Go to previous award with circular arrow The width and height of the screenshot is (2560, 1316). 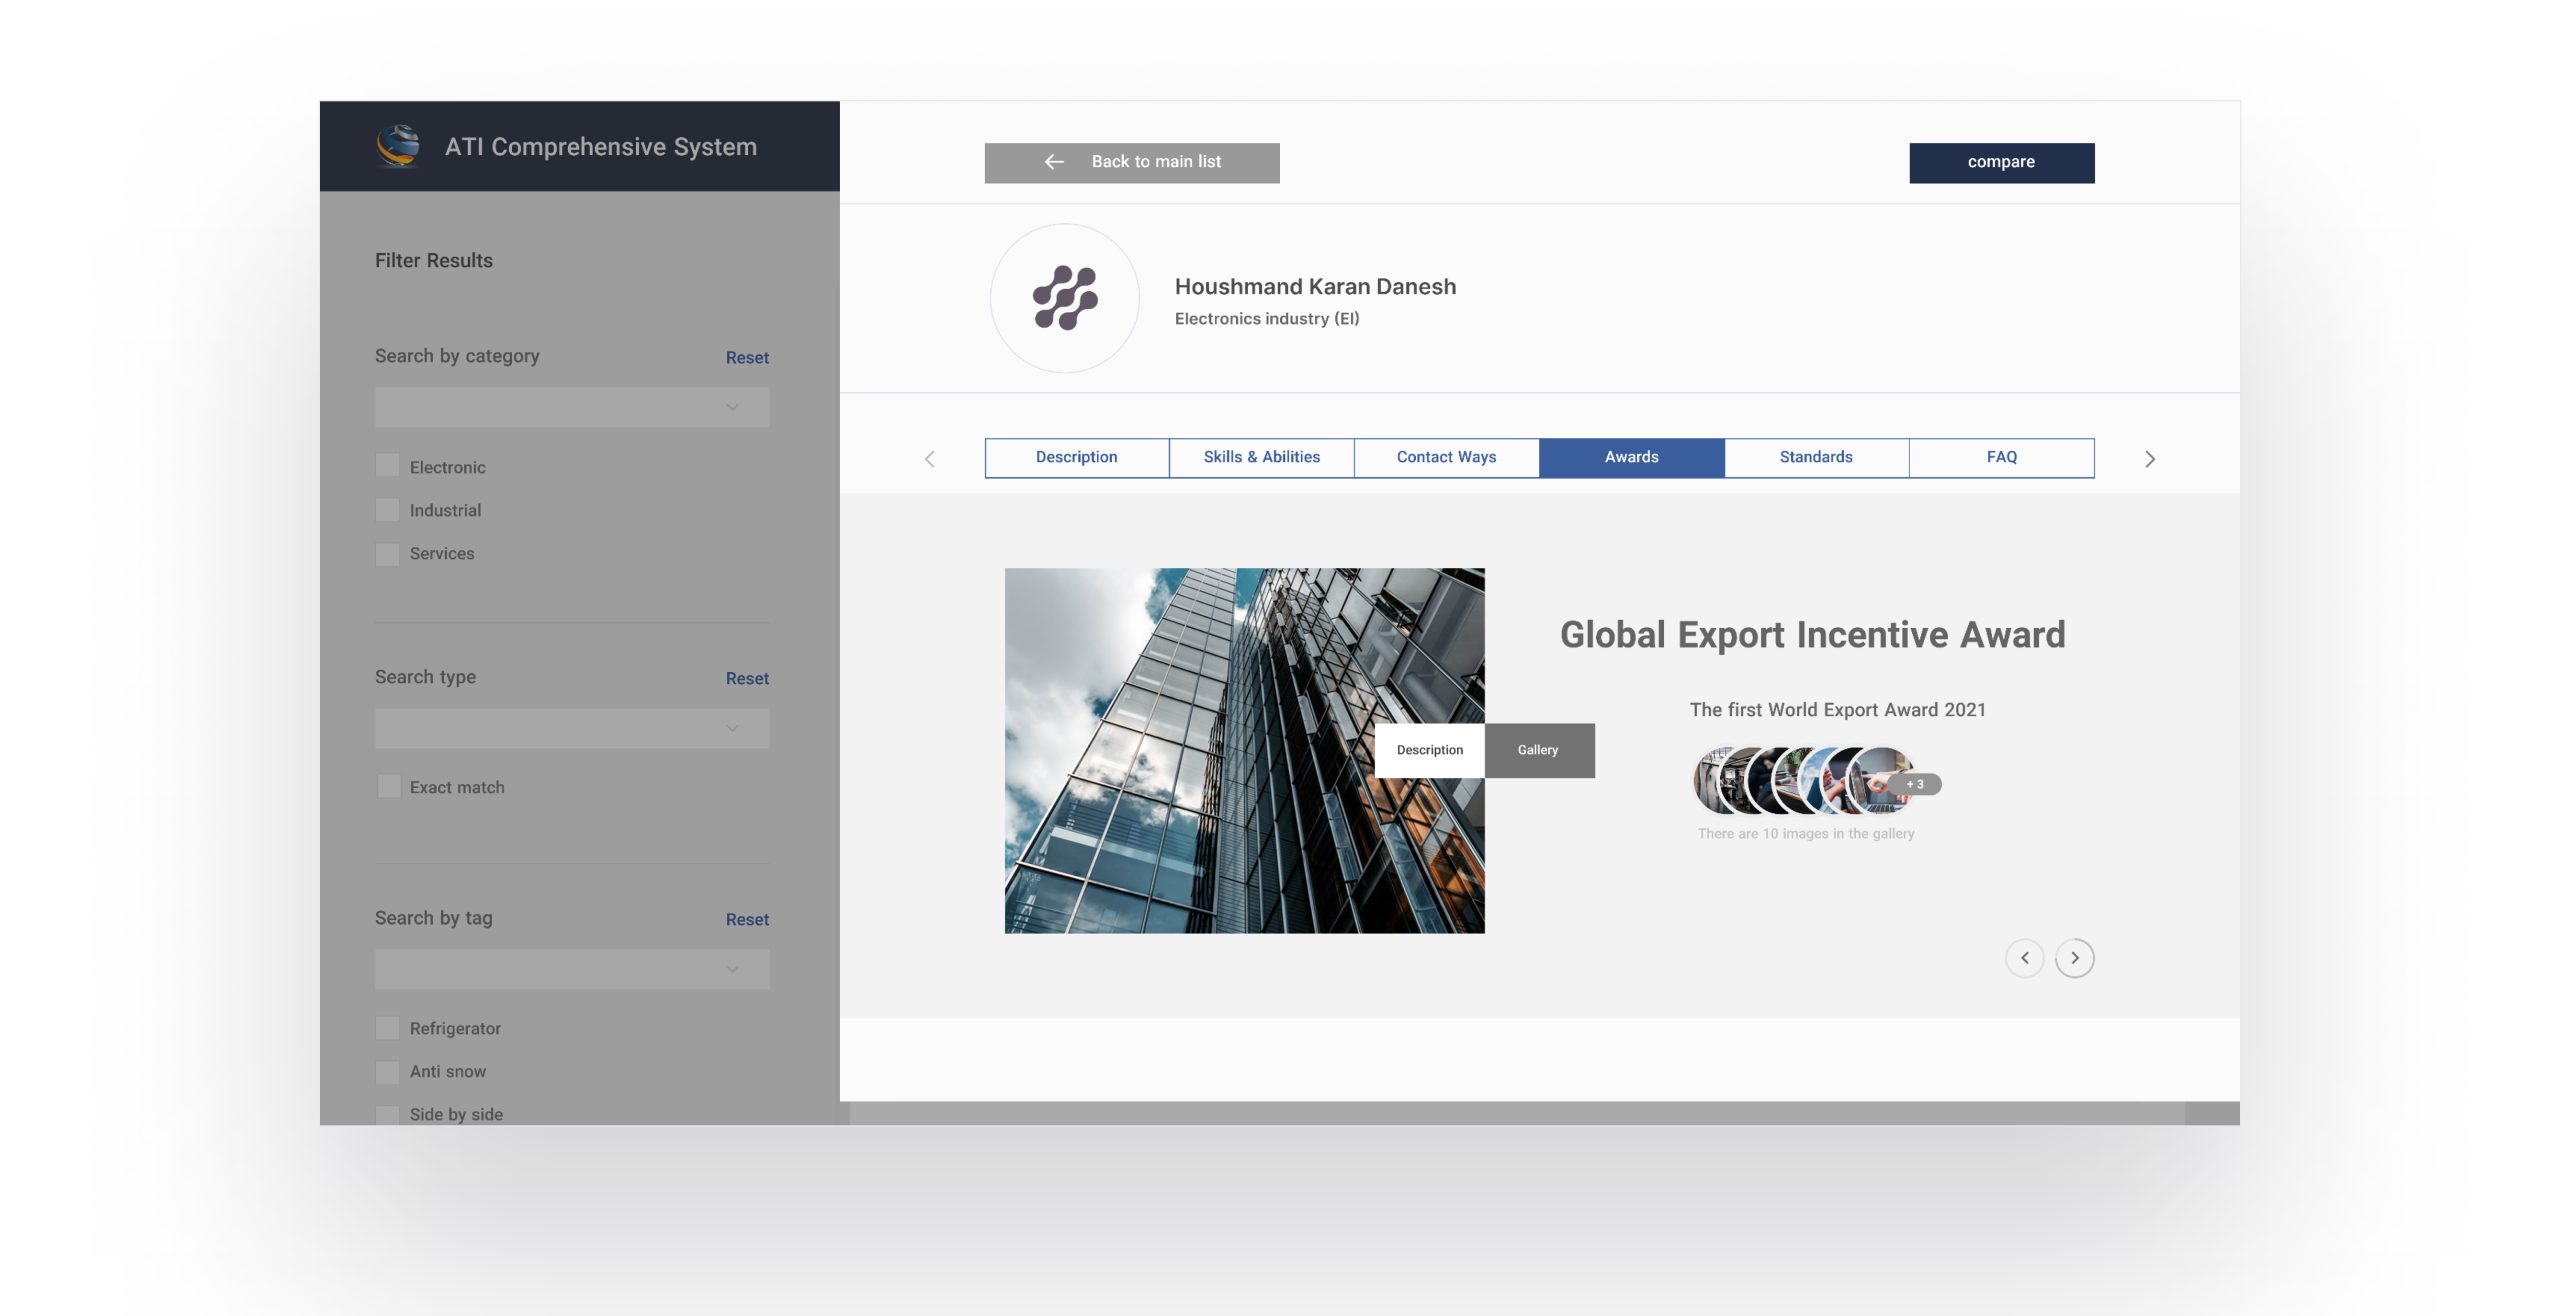[2024, 958]
